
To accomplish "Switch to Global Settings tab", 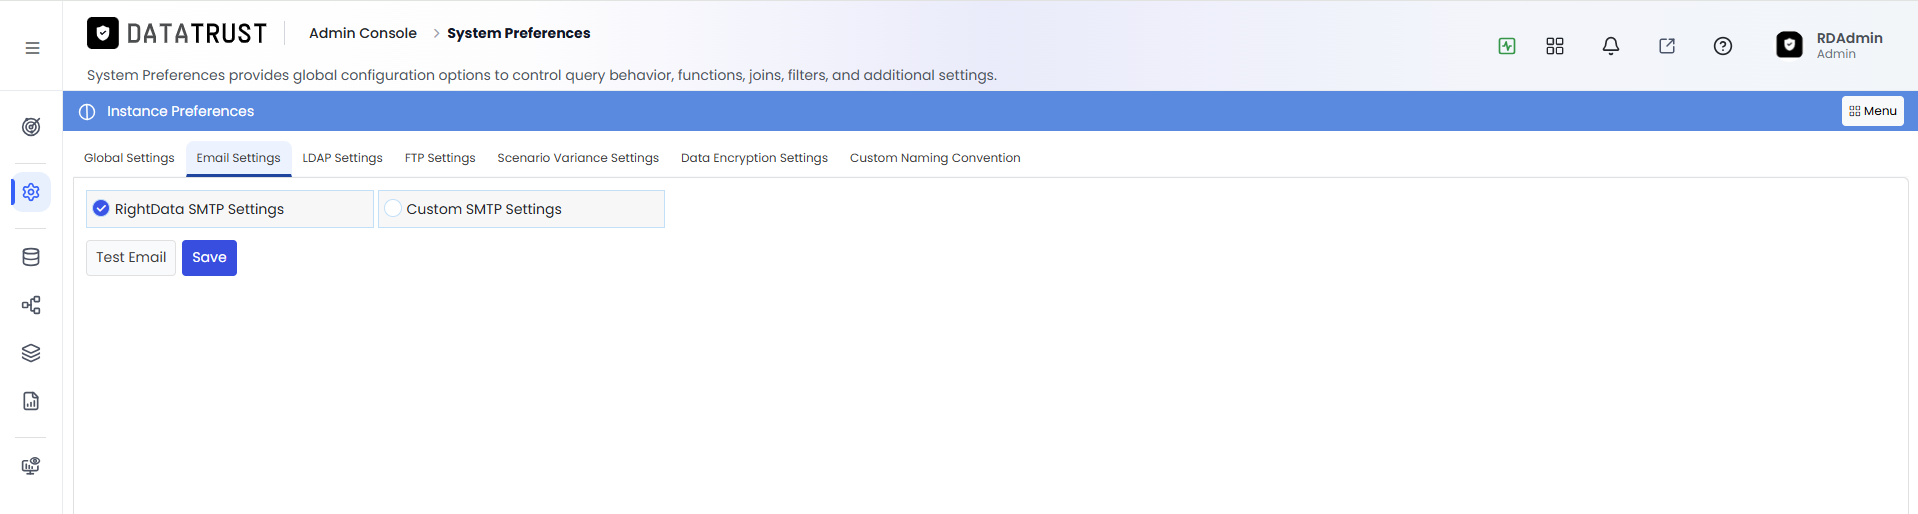I will [x=129, y=158].
